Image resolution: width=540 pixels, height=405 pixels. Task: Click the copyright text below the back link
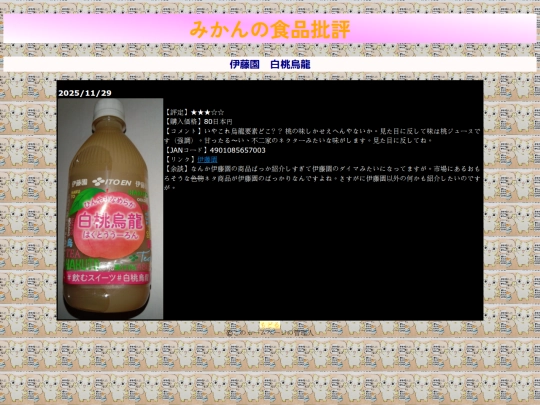point(270,333)
